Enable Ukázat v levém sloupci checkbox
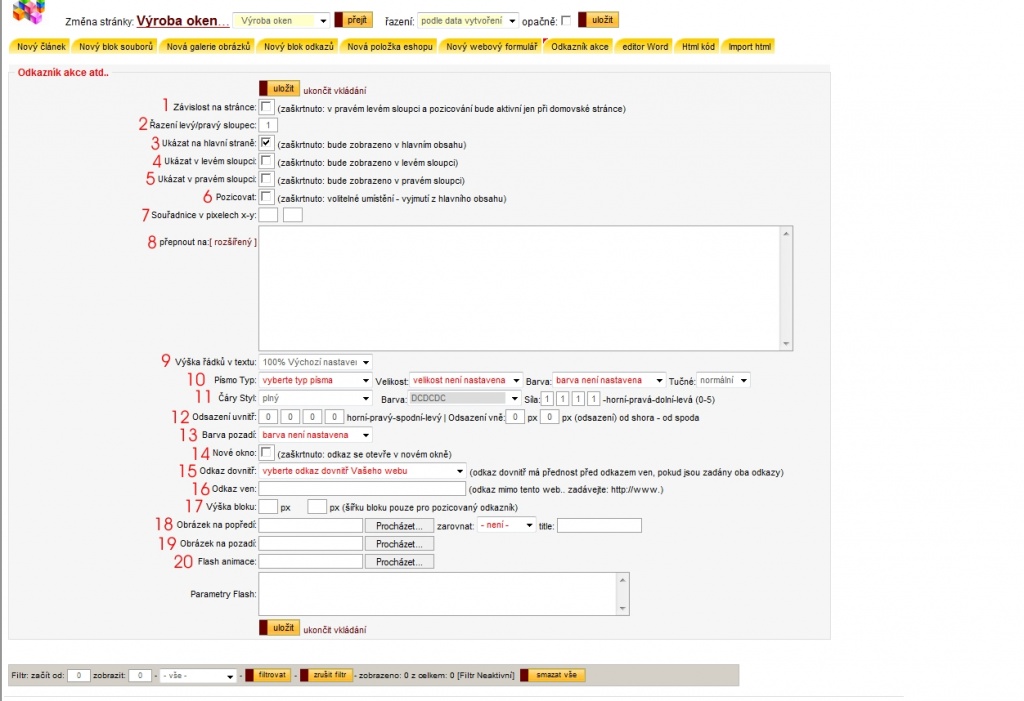The height and width of the screenshot is (701, 1024). (x=266, y=161)
